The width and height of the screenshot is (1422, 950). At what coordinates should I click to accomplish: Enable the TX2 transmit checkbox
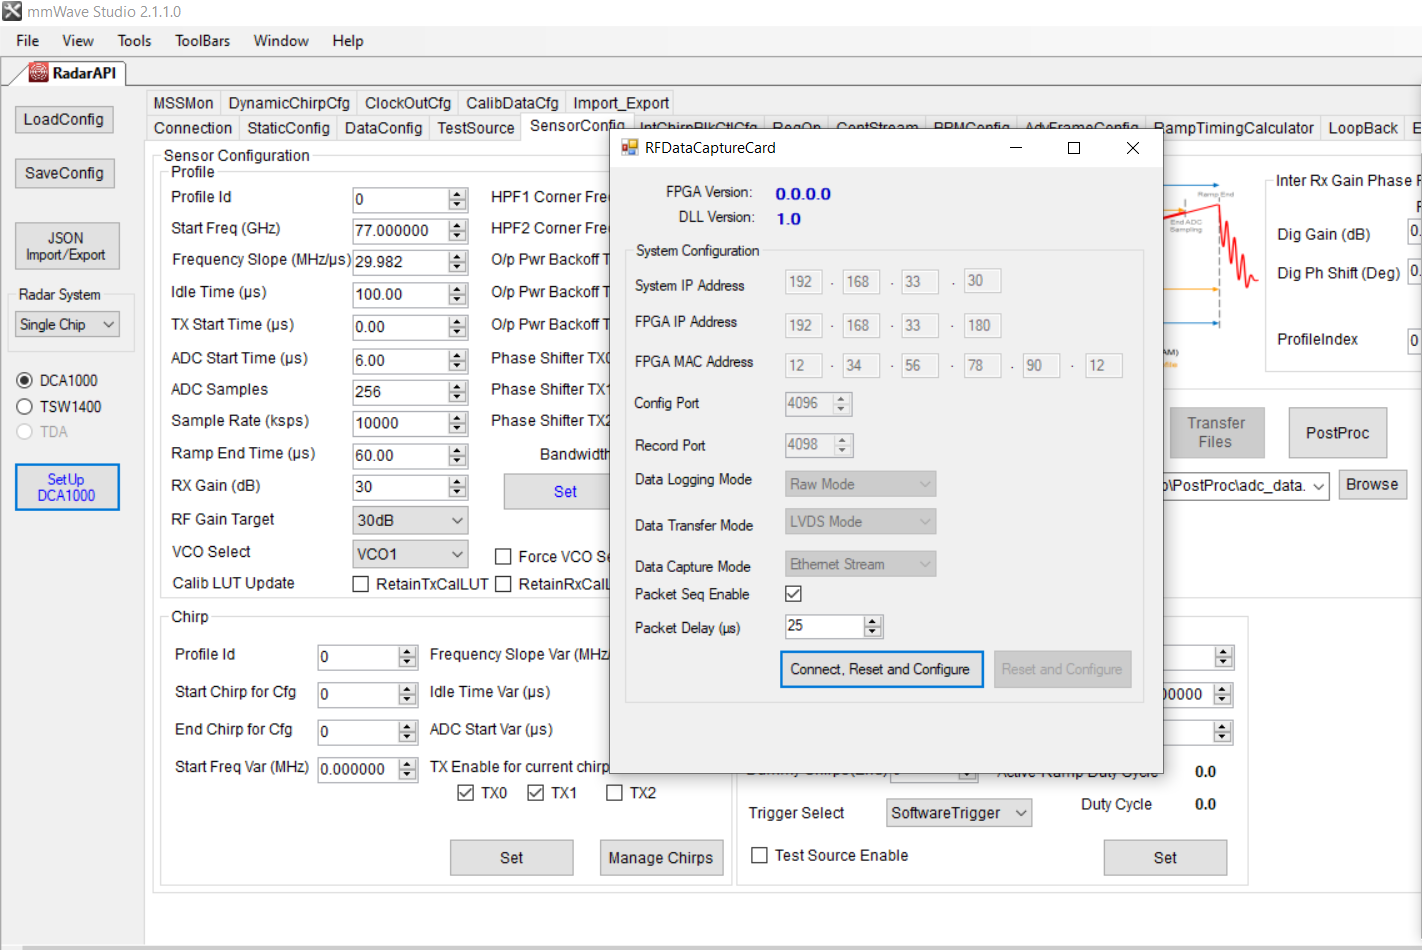pyautogui.click(x=615, y=792)
